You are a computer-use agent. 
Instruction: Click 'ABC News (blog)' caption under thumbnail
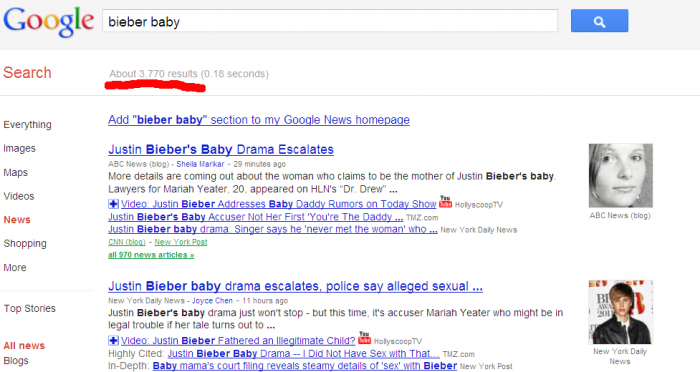tap(620, 216)
